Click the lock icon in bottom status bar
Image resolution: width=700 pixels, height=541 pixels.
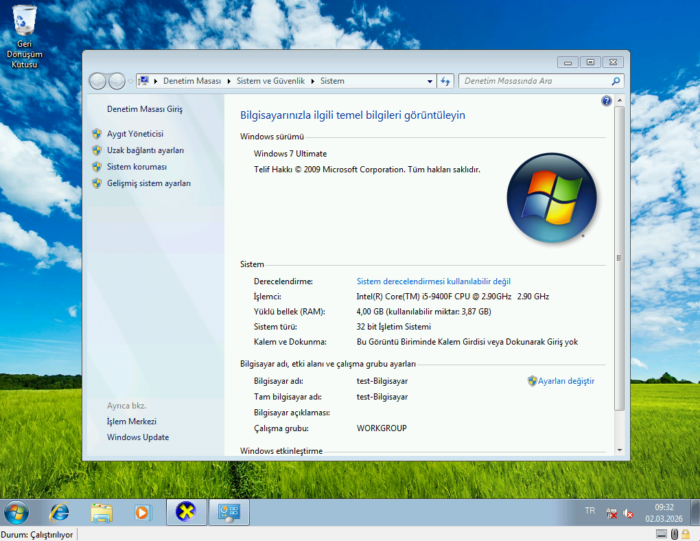click(x=686, y=534)
